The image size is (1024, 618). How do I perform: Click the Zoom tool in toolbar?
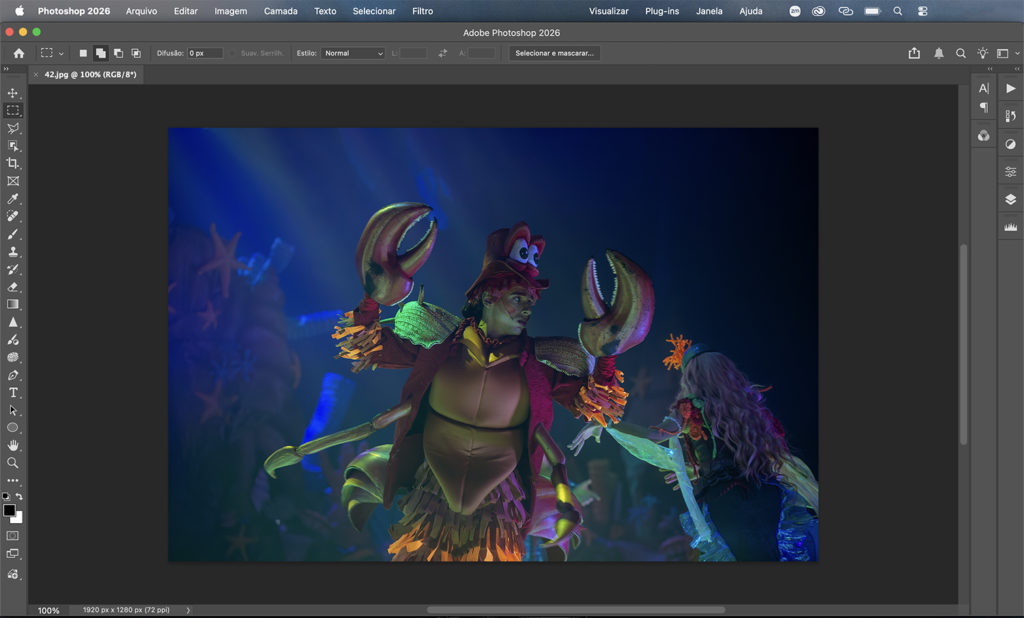point(13,463)
